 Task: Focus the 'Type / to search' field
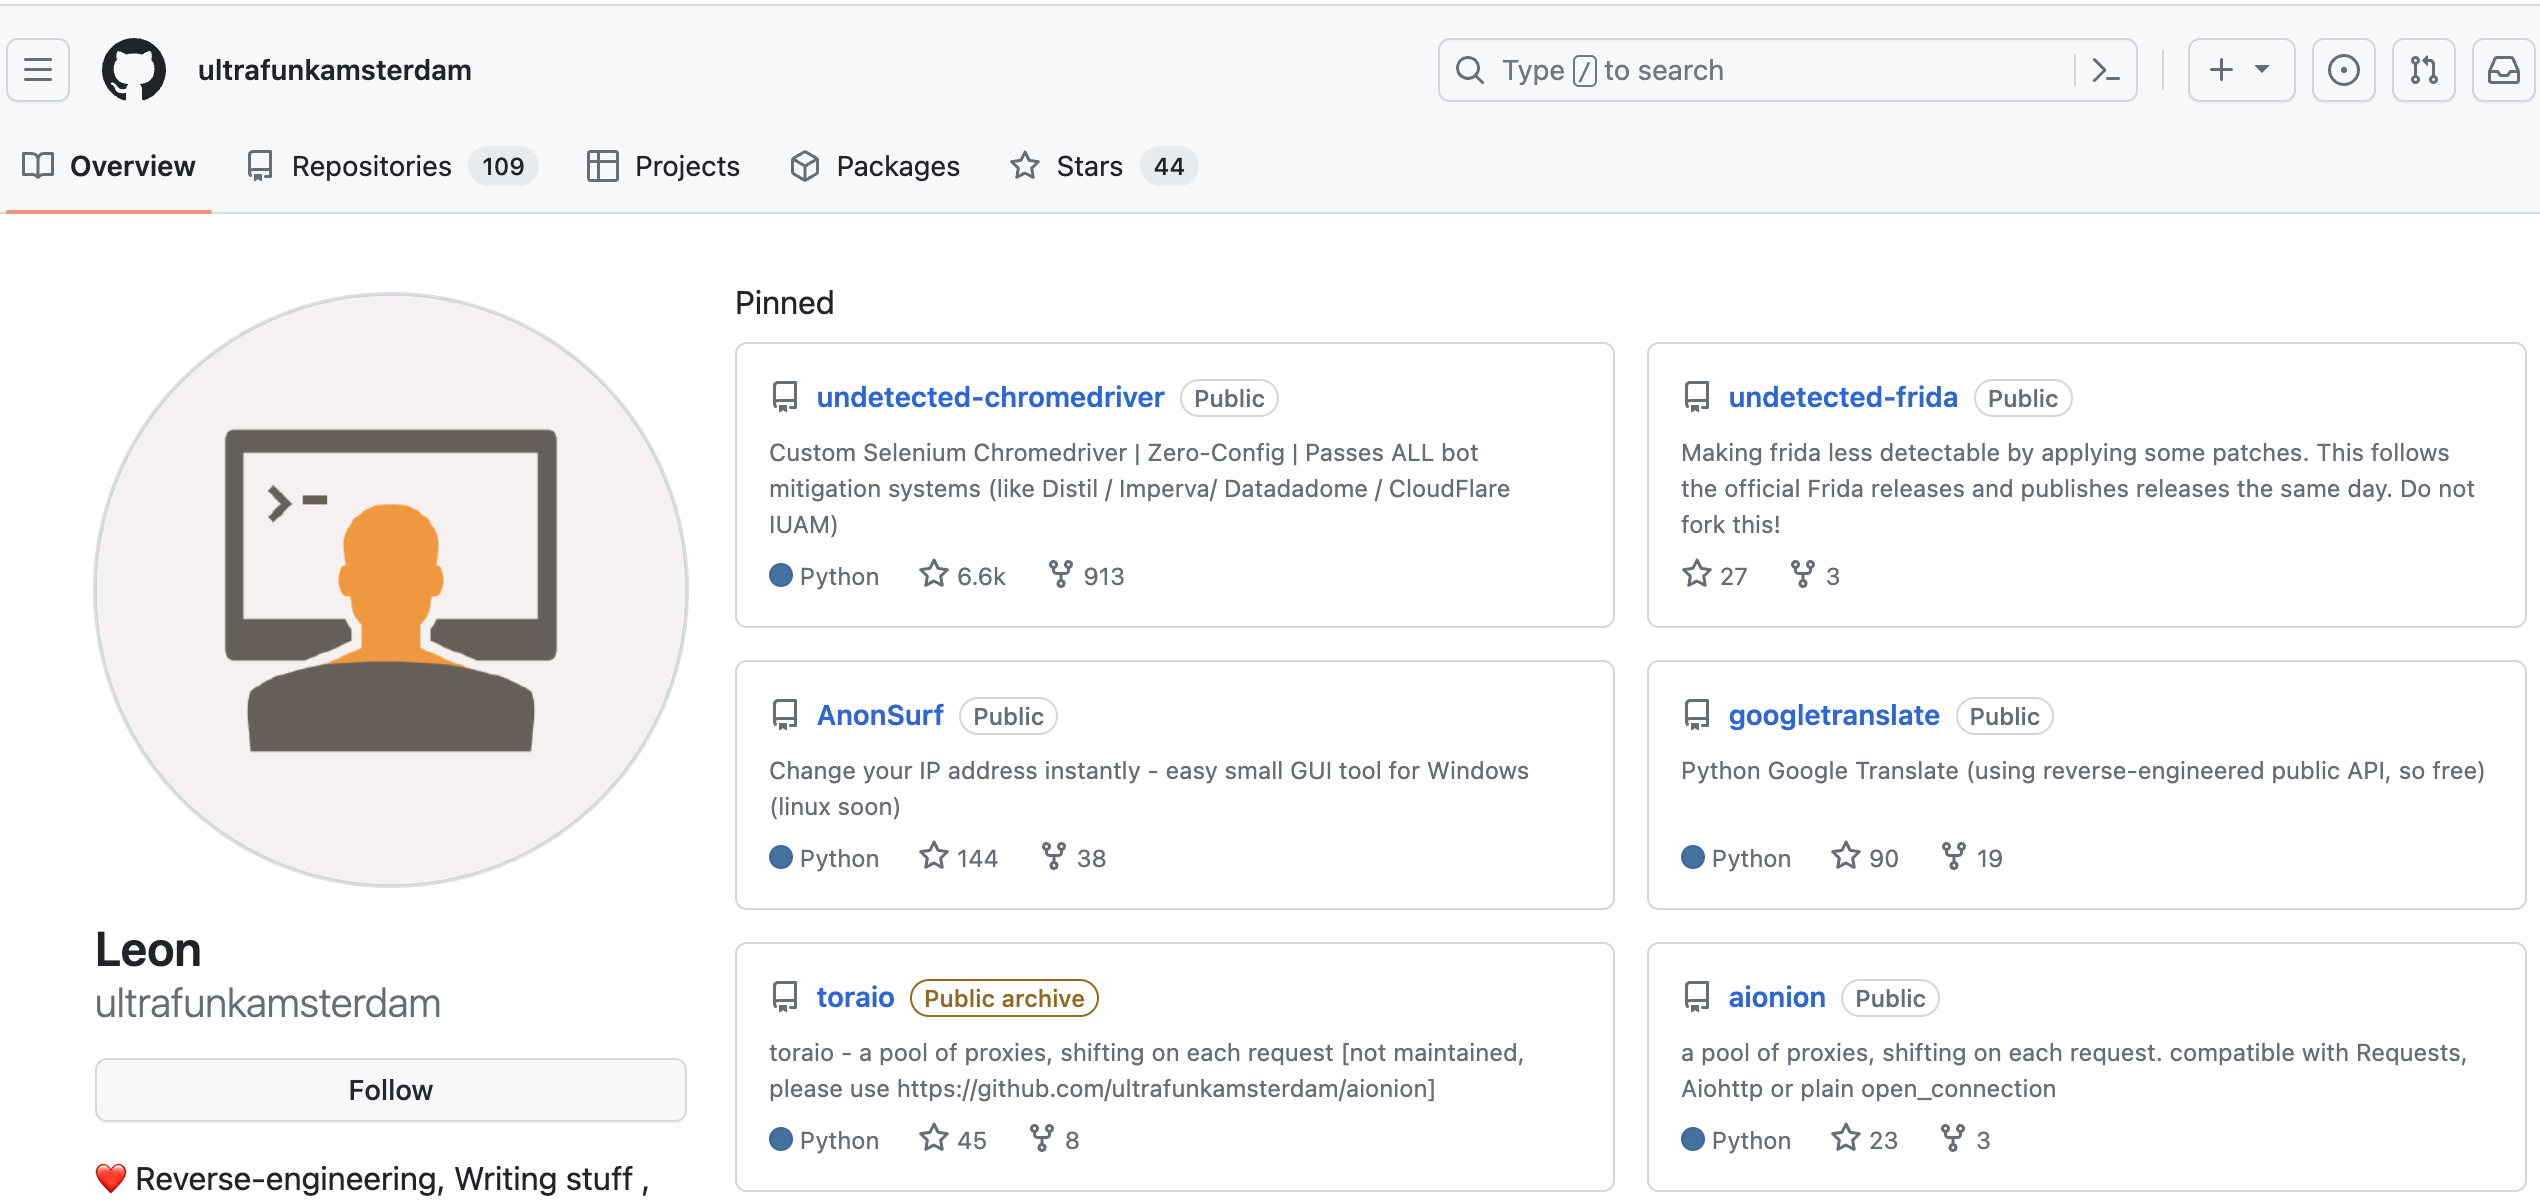(1787, 70)
